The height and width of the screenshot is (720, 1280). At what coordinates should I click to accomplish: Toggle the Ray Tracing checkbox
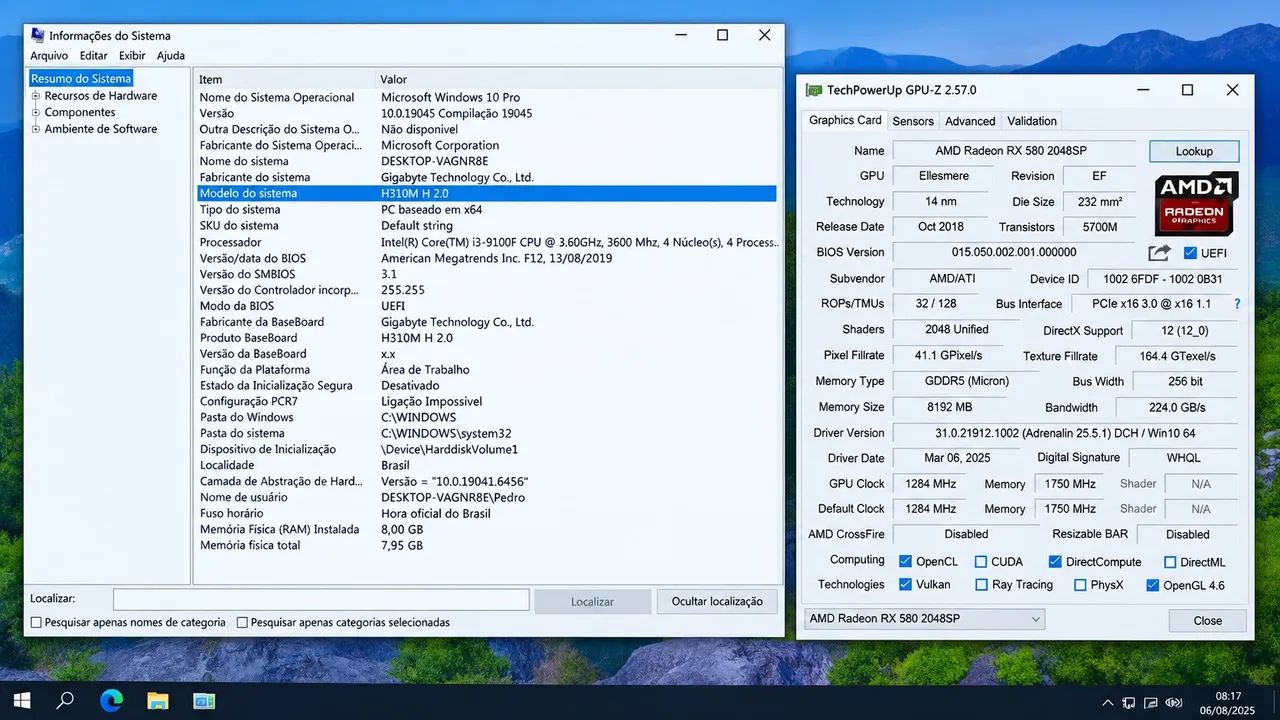tap(981, 585)
